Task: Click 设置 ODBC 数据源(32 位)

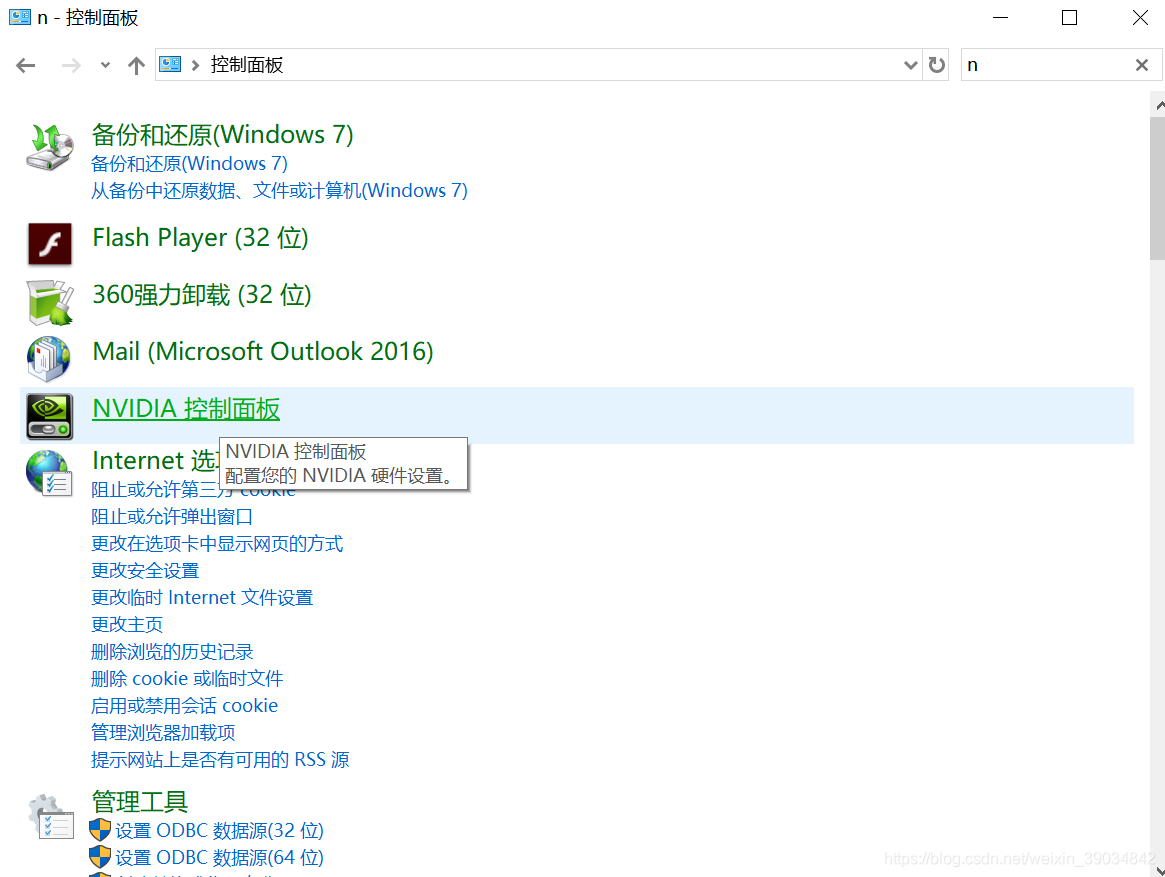Action: pos(220,830)
